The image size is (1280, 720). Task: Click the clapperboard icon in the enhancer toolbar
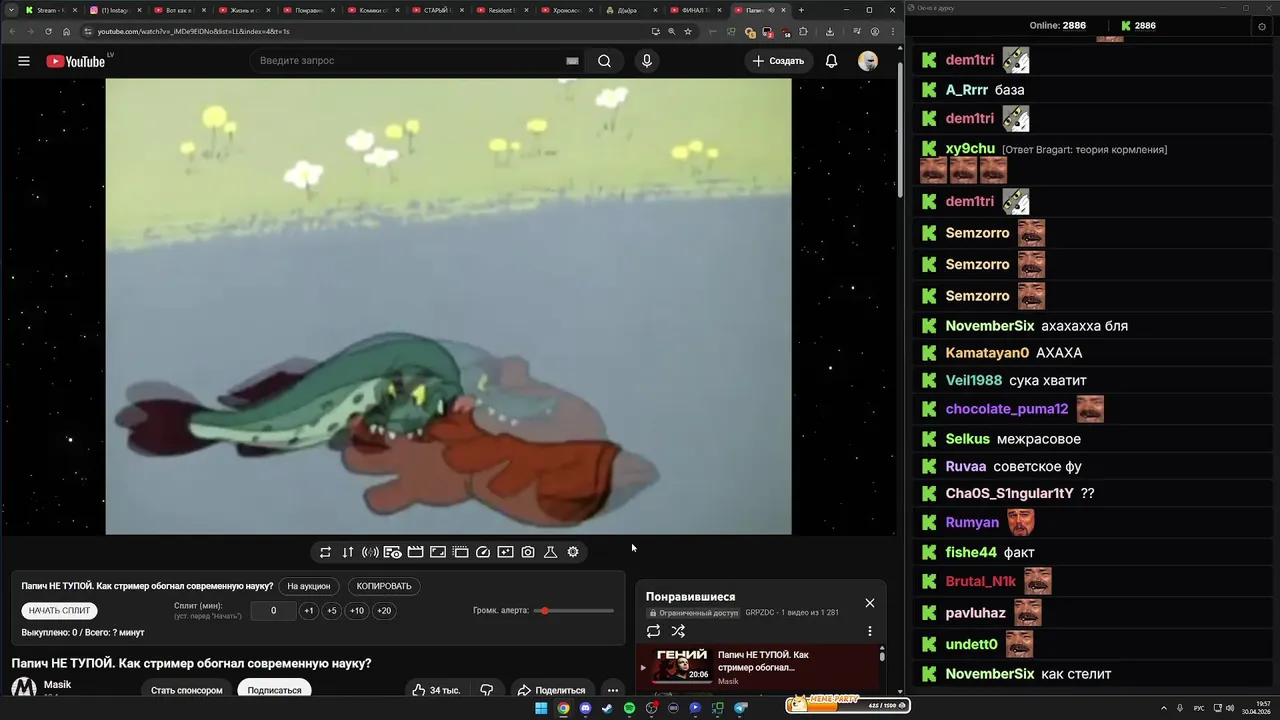tap(415, 552)
